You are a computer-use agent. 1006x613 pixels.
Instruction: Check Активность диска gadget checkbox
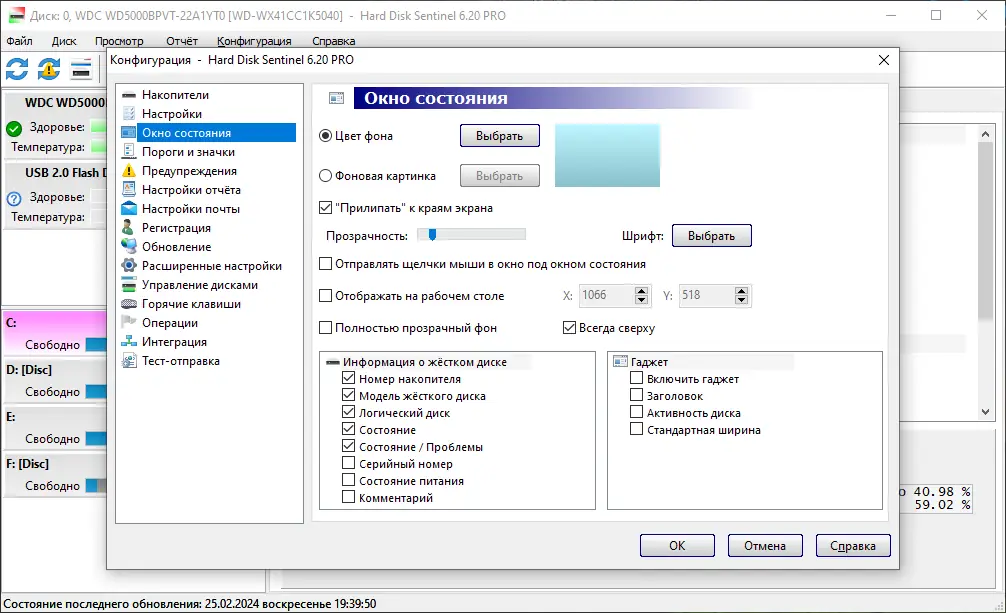point(636,413)
